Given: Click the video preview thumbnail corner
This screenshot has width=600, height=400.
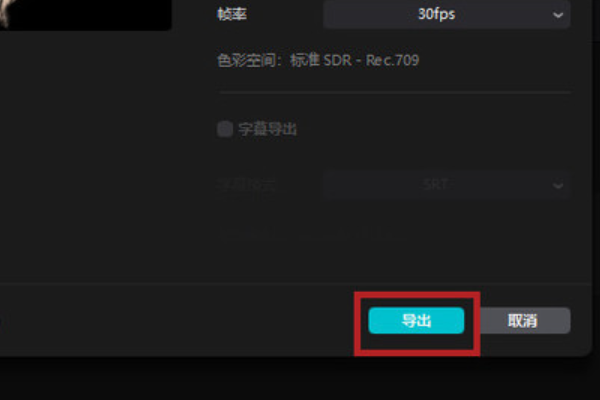Looking at the screenshot, I should pos(85,15).
